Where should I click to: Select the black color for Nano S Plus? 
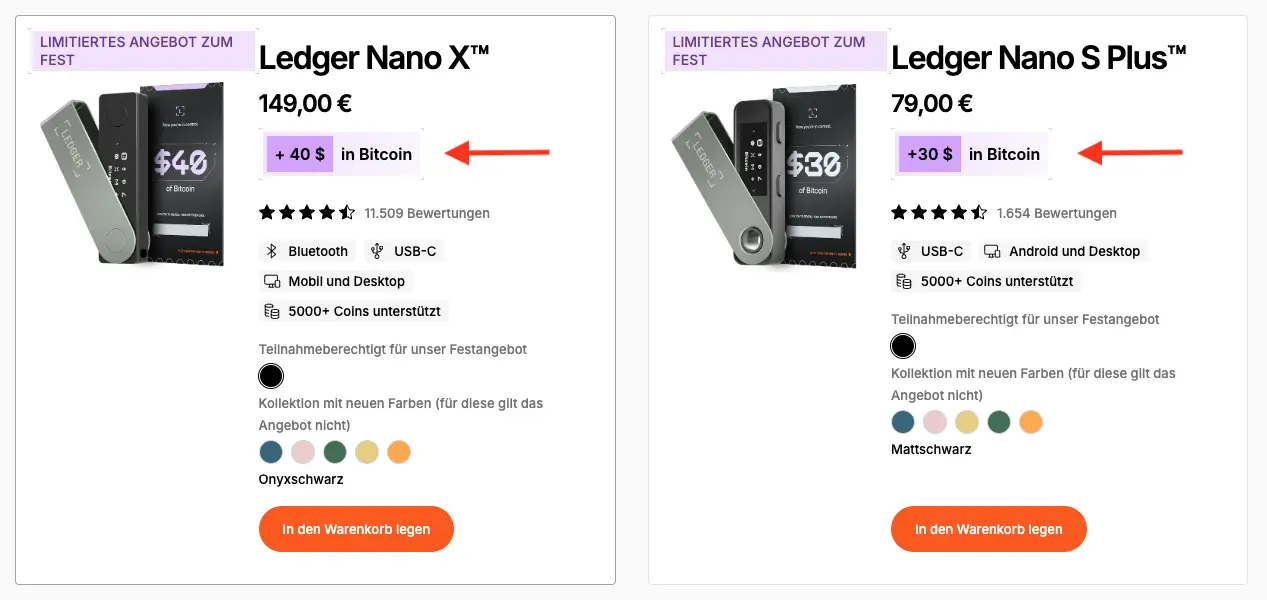tap(903, 346)
